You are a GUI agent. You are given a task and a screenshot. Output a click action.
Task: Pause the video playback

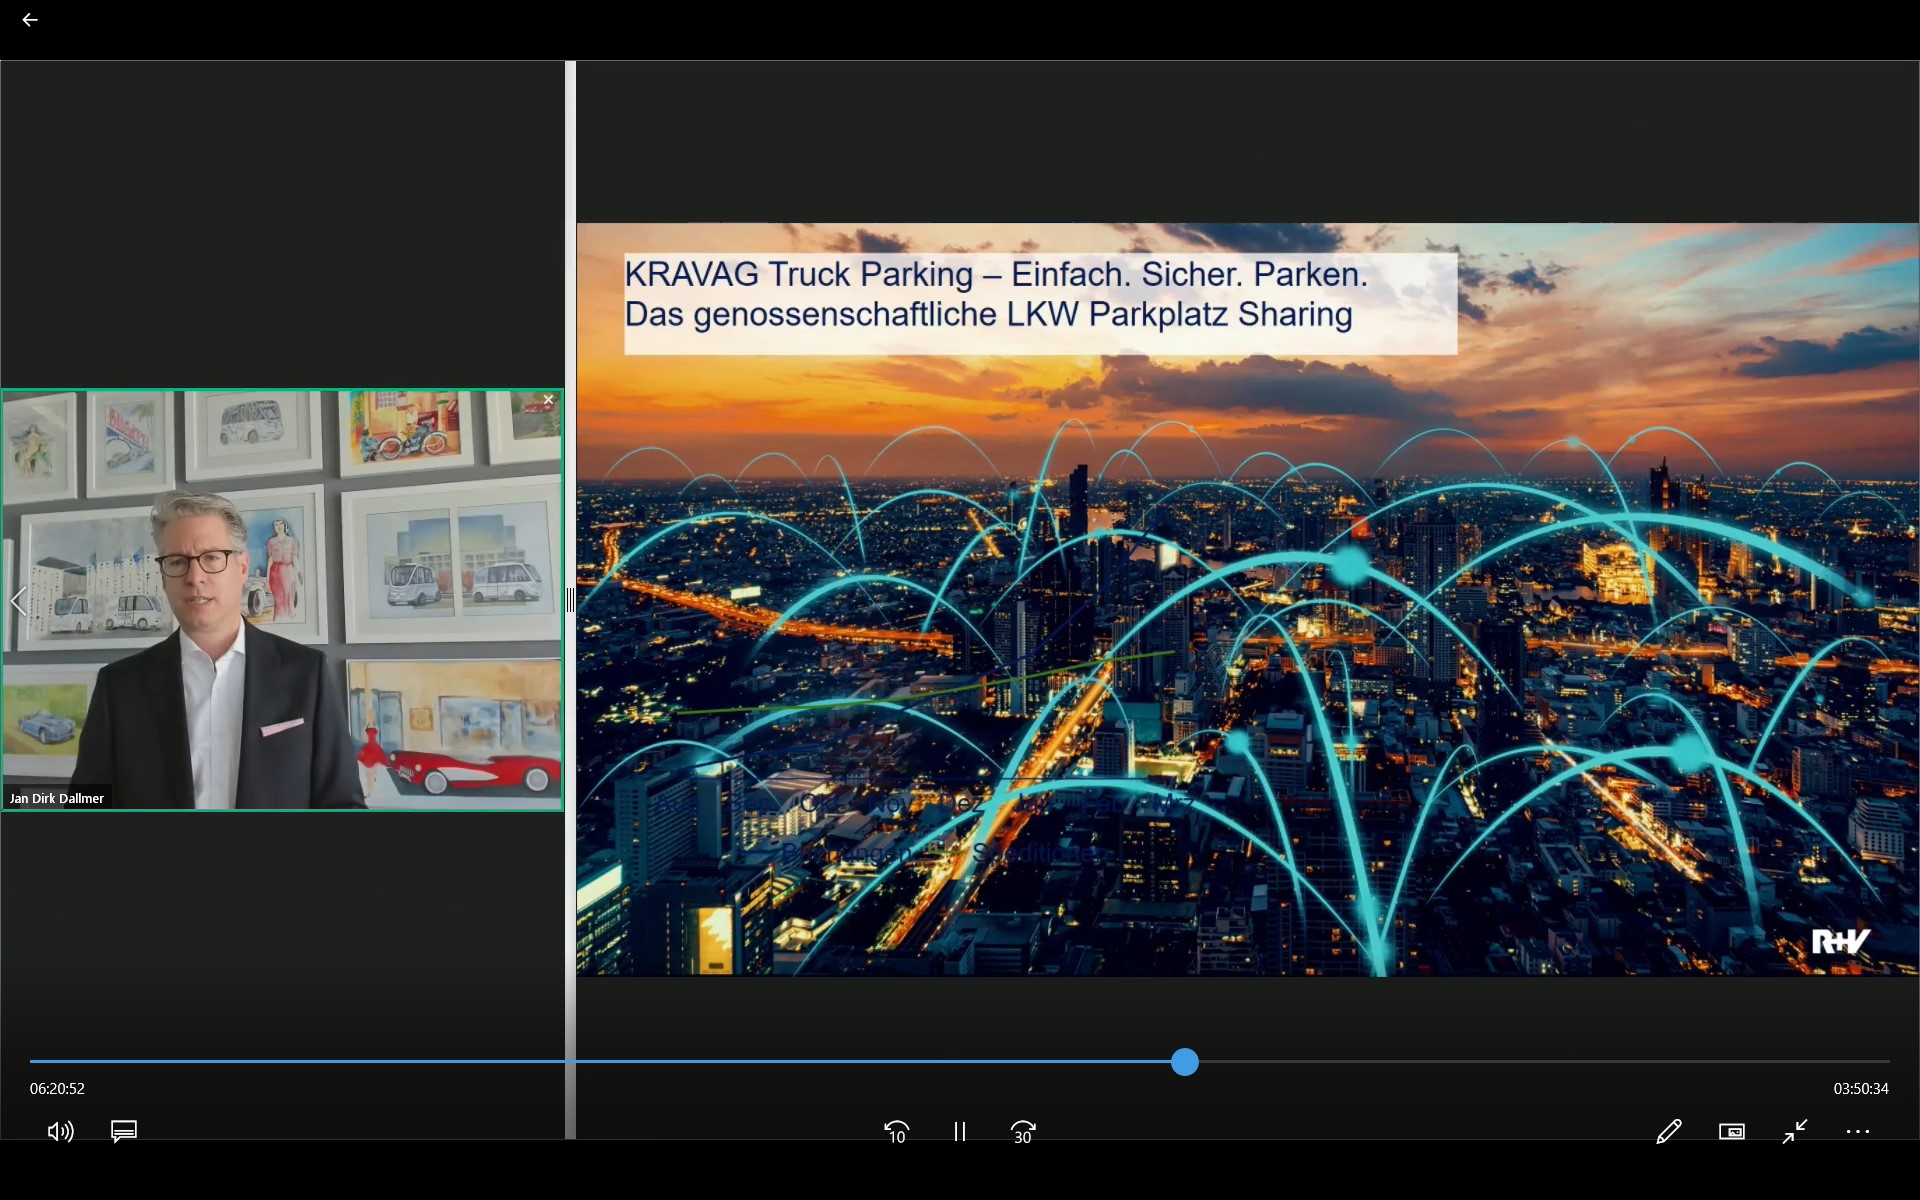coord(960,1132)
